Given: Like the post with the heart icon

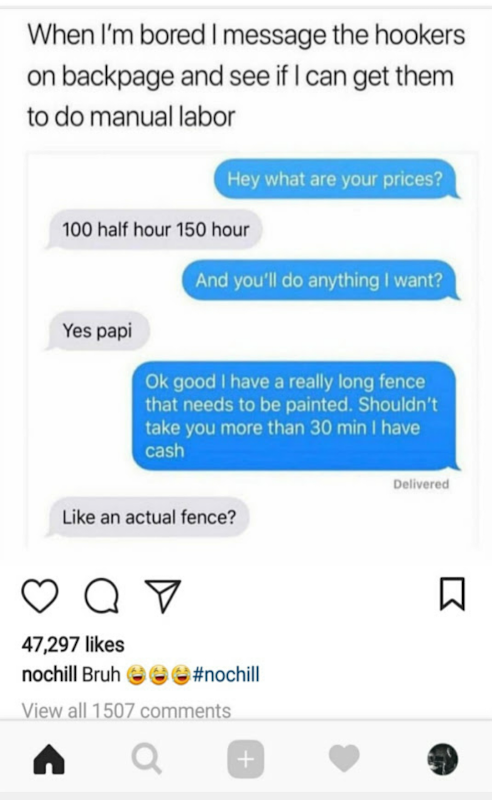Looking at the screenshot, I should 40,596.
